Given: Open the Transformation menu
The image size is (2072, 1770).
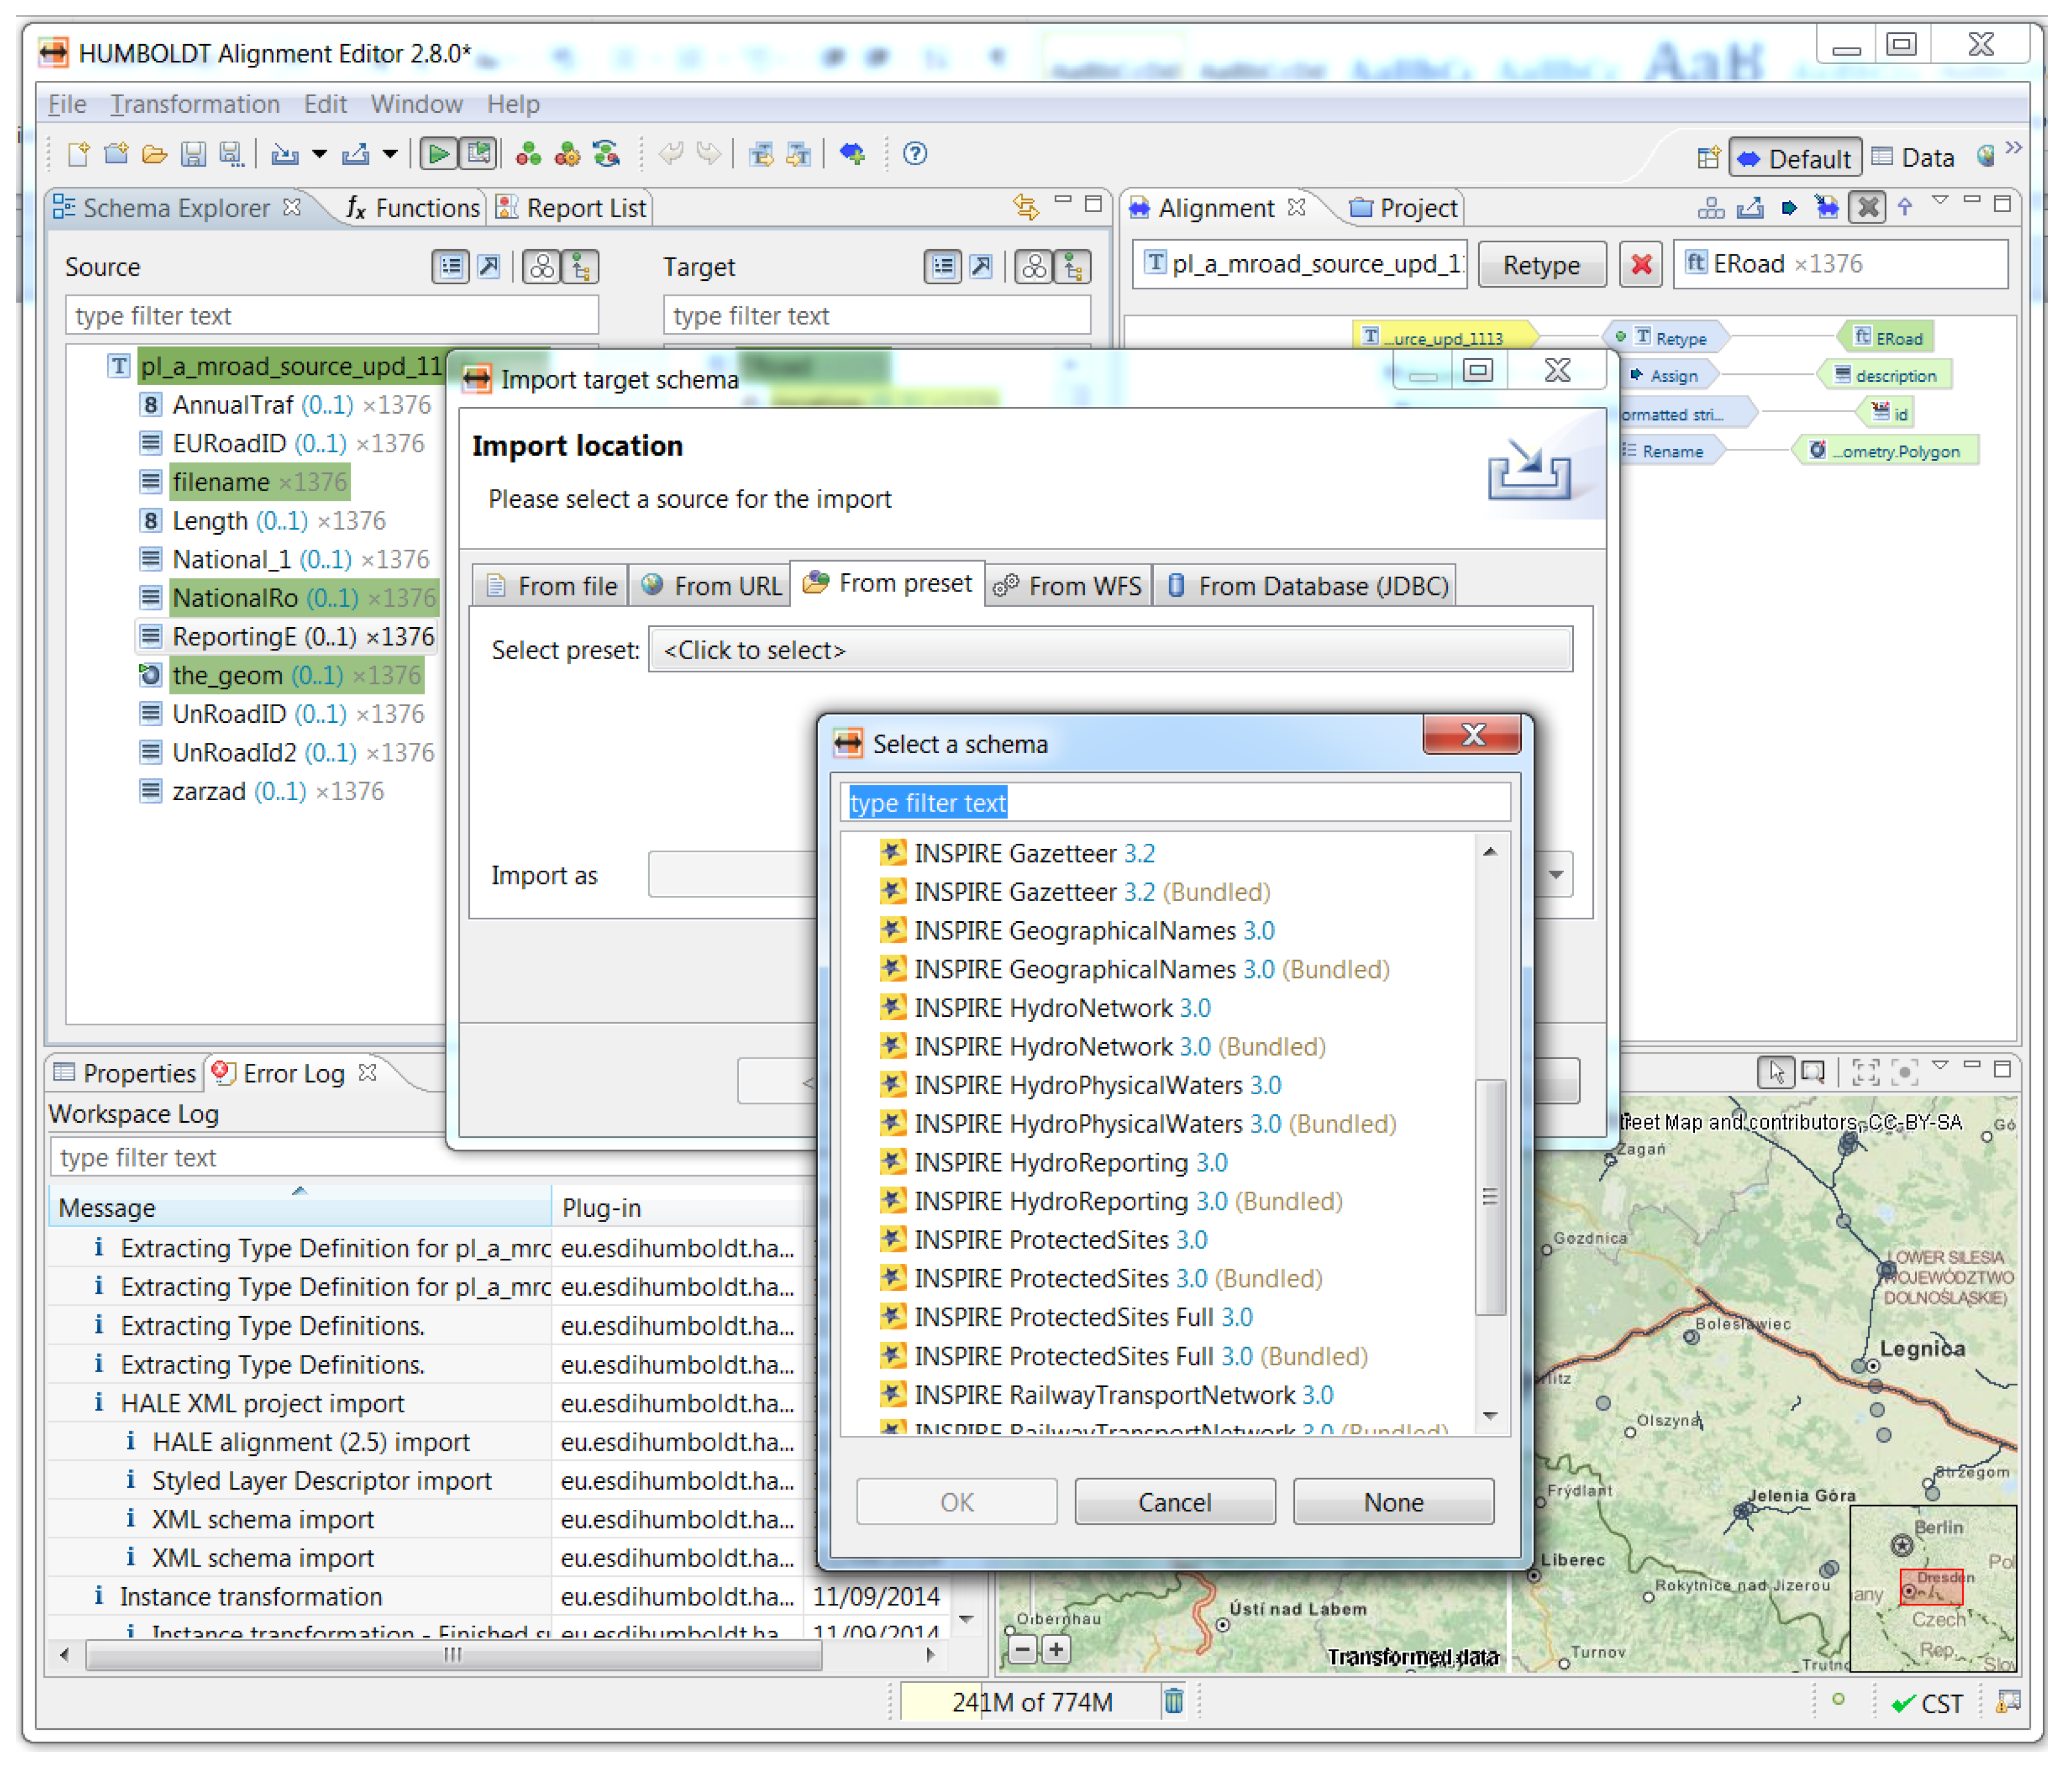Looking at the screenshot, I should 196,105.
